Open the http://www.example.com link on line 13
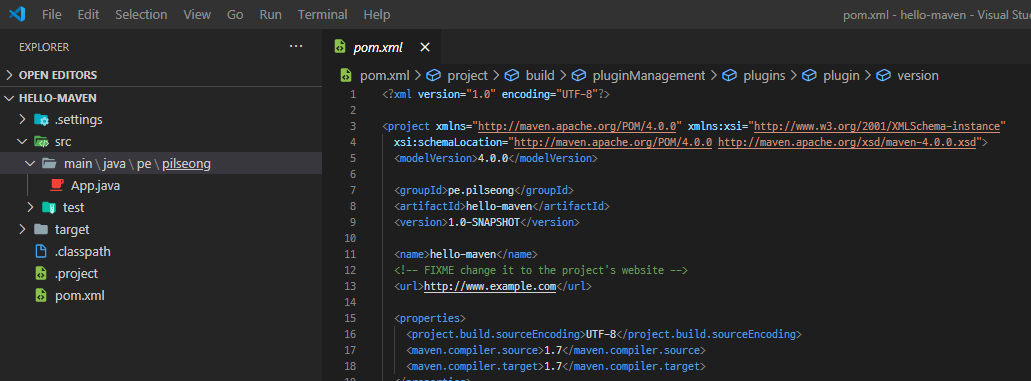Image resolution: width=1031 pixels, height=381 pixels. [x=490, y=286]
